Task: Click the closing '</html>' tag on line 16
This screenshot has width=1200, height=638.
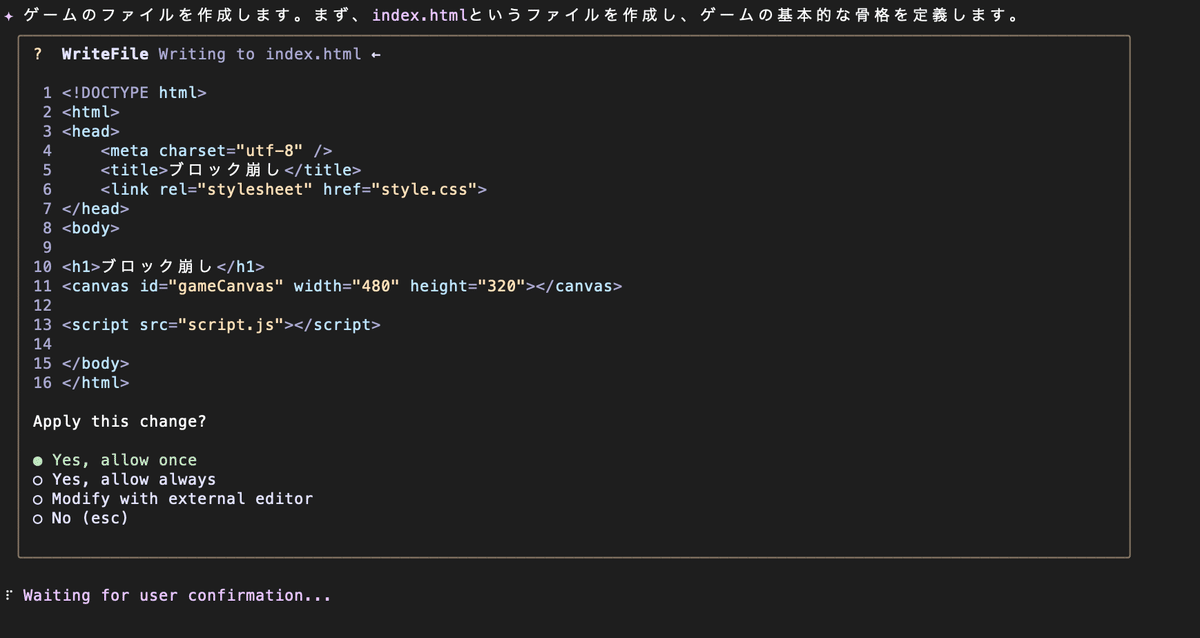Action: click(x=96, y=383)
